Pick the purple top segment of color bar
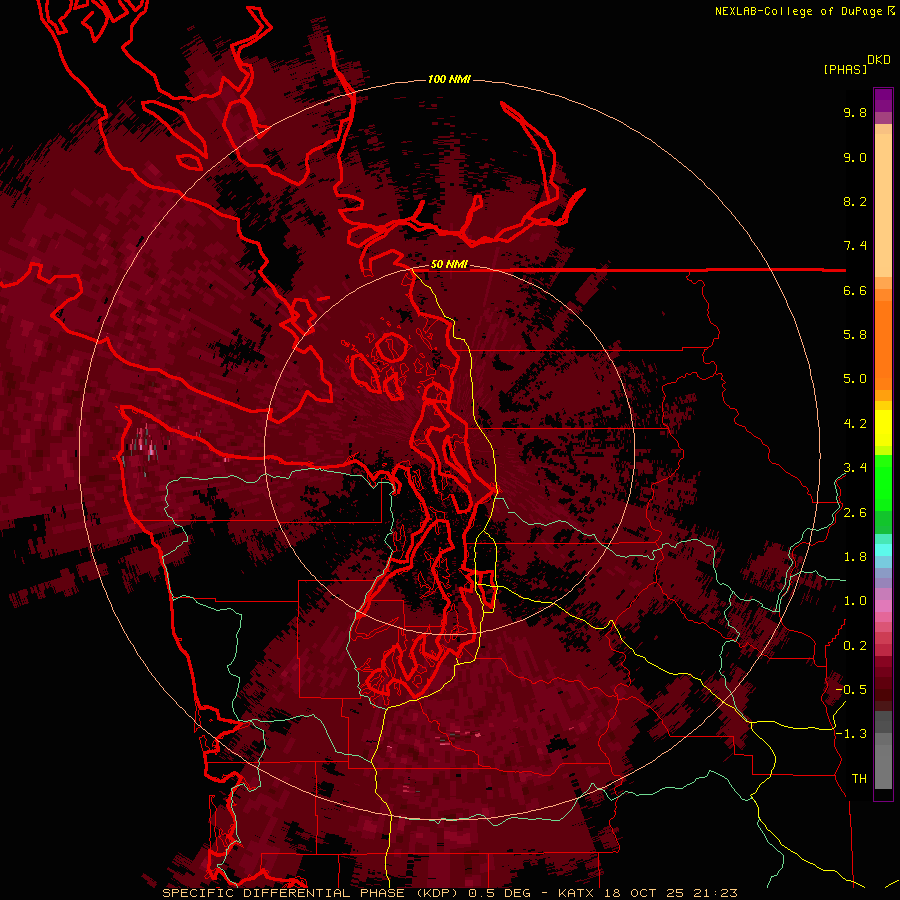The height and width of the screenshot is (900, 900). tap(883, 100)
